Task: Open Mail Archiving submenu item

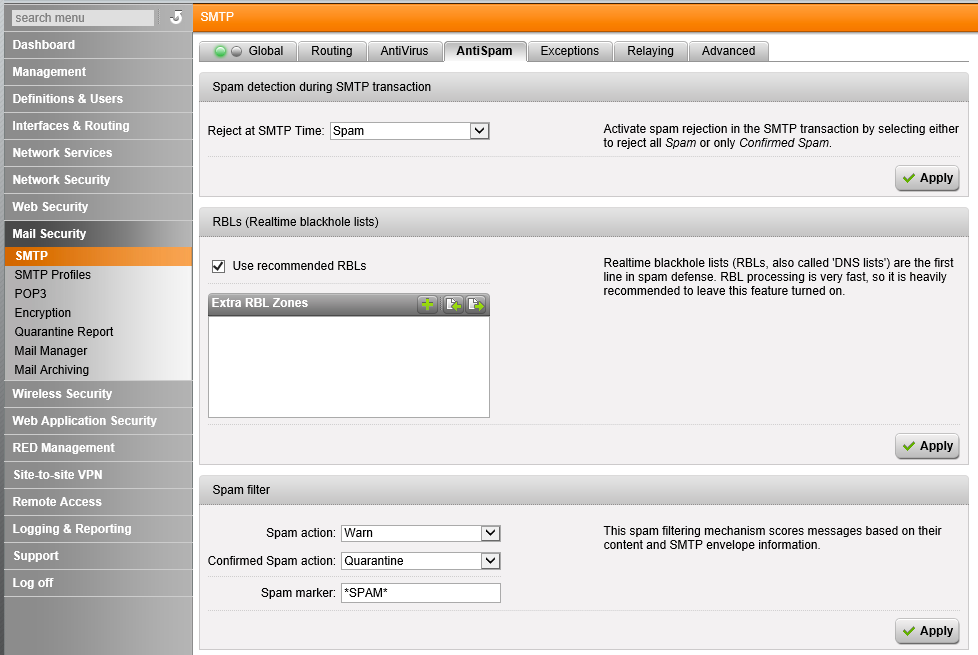Action: point(98,370)
